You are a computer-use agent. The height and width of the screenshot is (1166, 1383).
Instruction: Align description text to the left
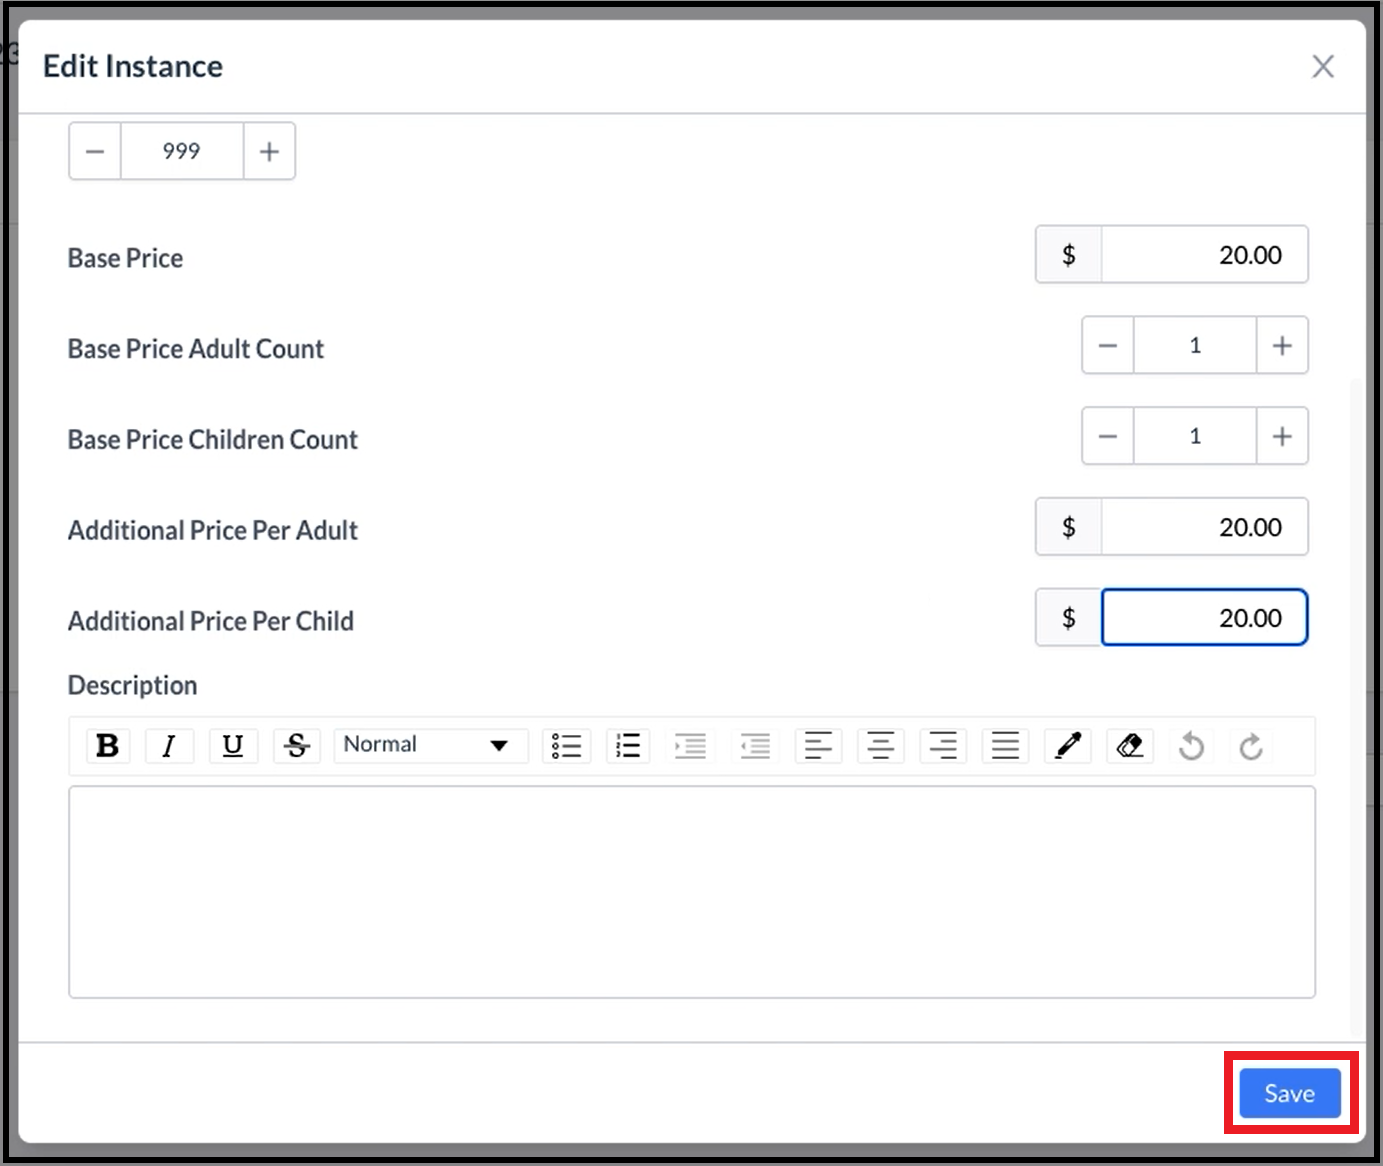(x=818, y=745)
